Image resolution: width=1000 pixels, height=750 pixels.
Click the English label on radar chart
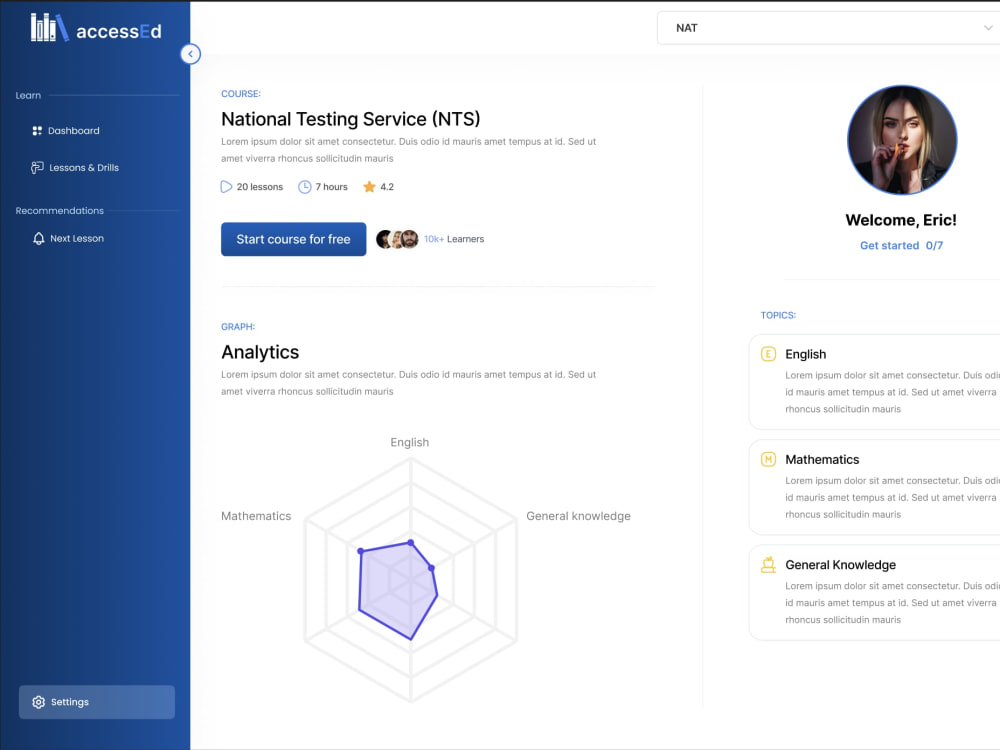(x=409, y=443)
